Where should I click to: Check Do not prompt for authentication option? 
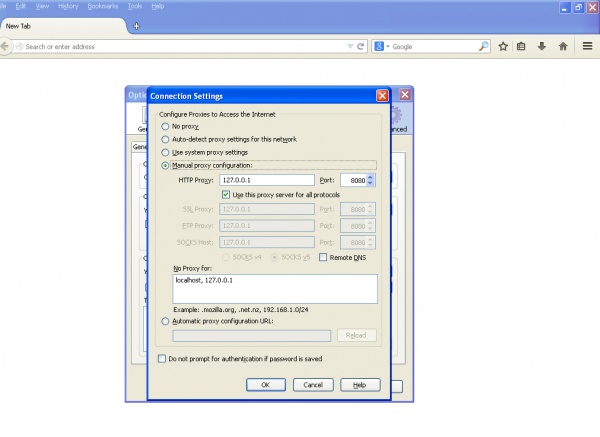pyautogui.click(x=162, y=359)
